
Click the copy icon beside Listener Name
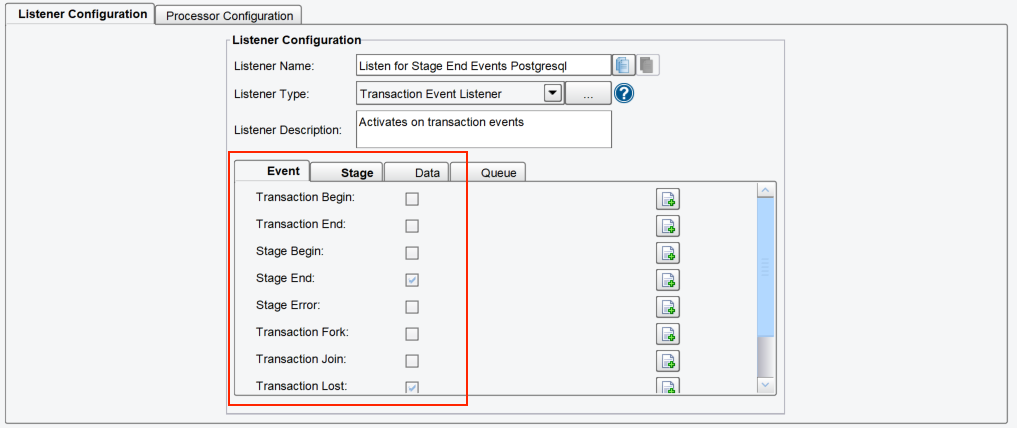click(623, 65)
